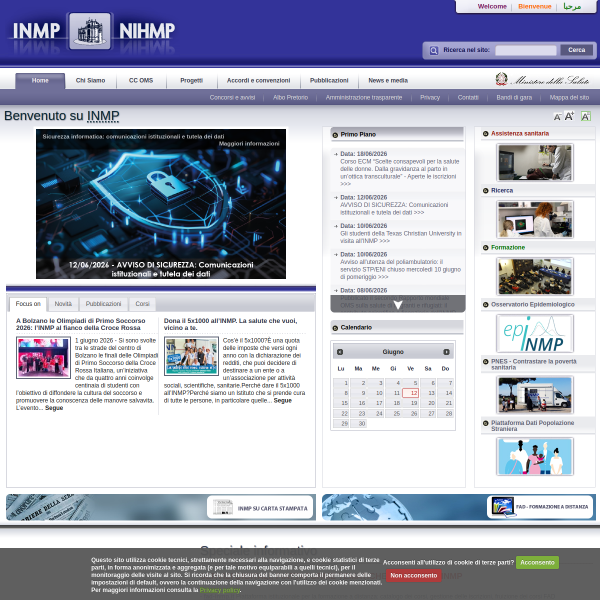Click the INMP NIHMP logo

tap(92, 32)
